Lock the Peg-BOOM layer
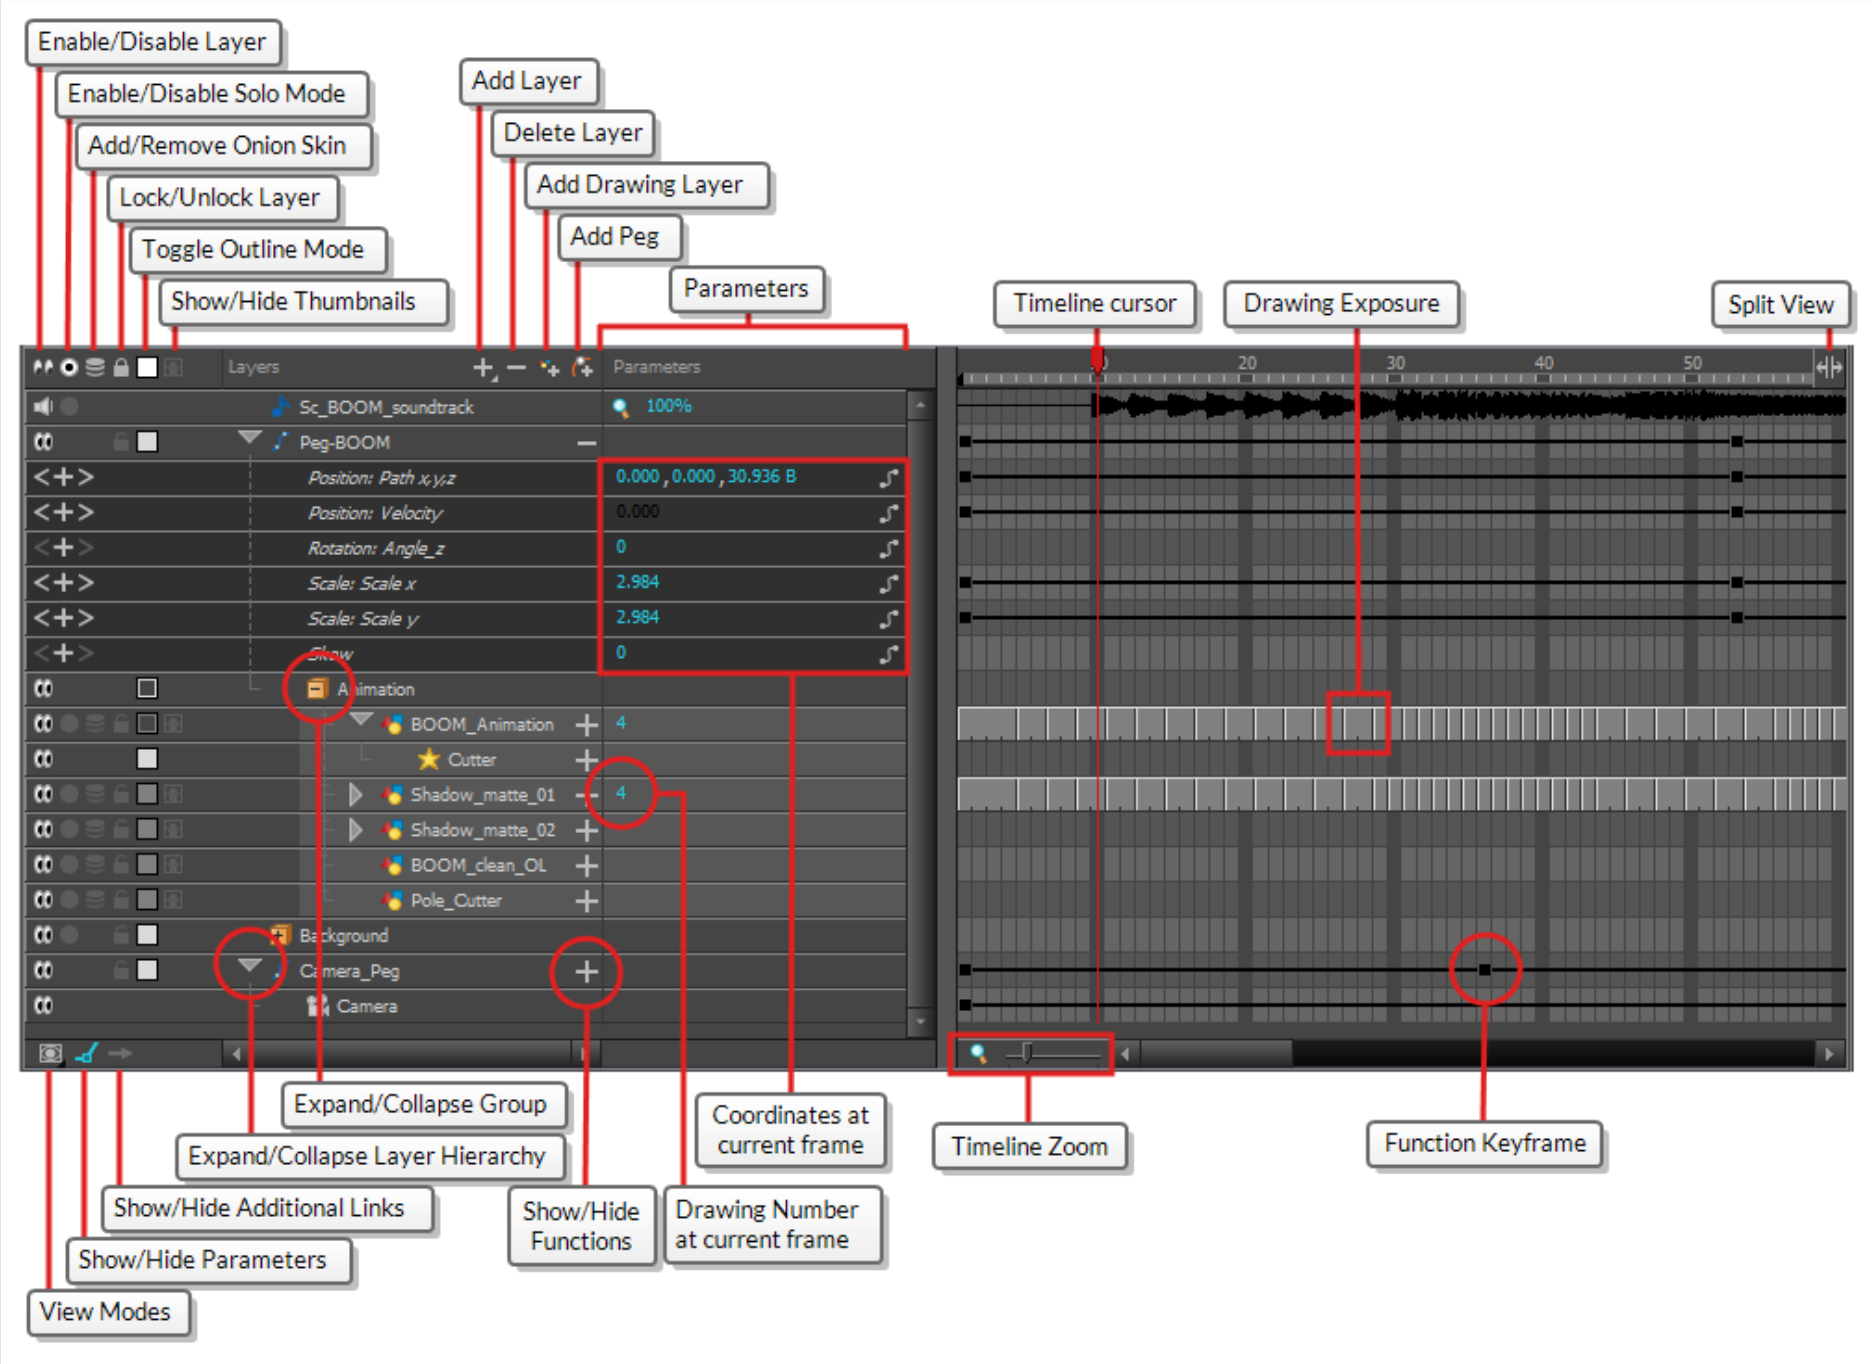 (x=121, y=442)
